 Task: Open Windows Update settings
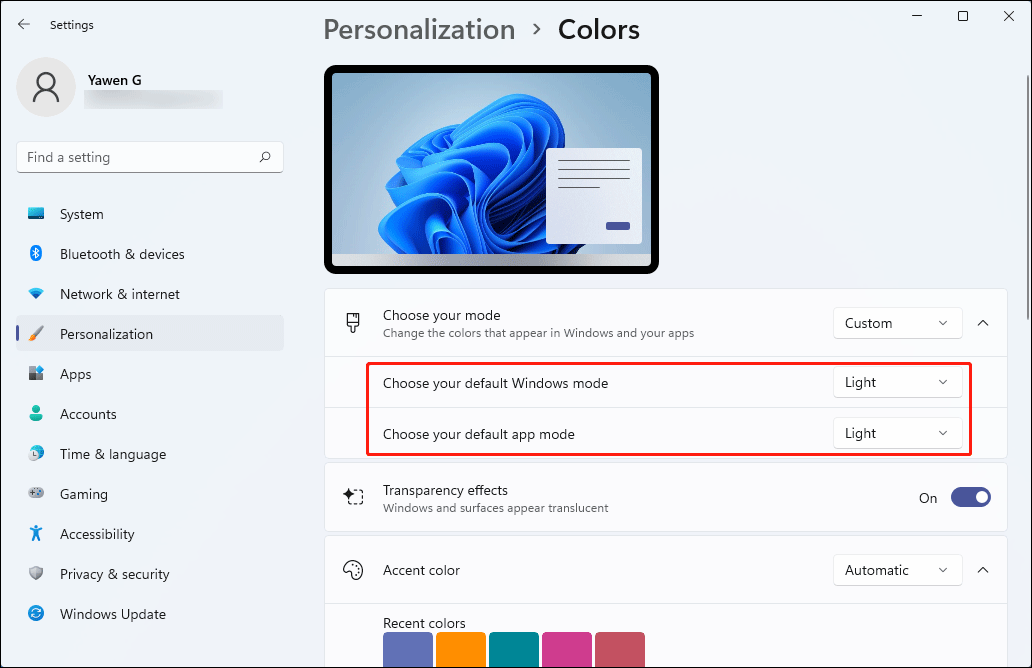(x=150, y=614)
